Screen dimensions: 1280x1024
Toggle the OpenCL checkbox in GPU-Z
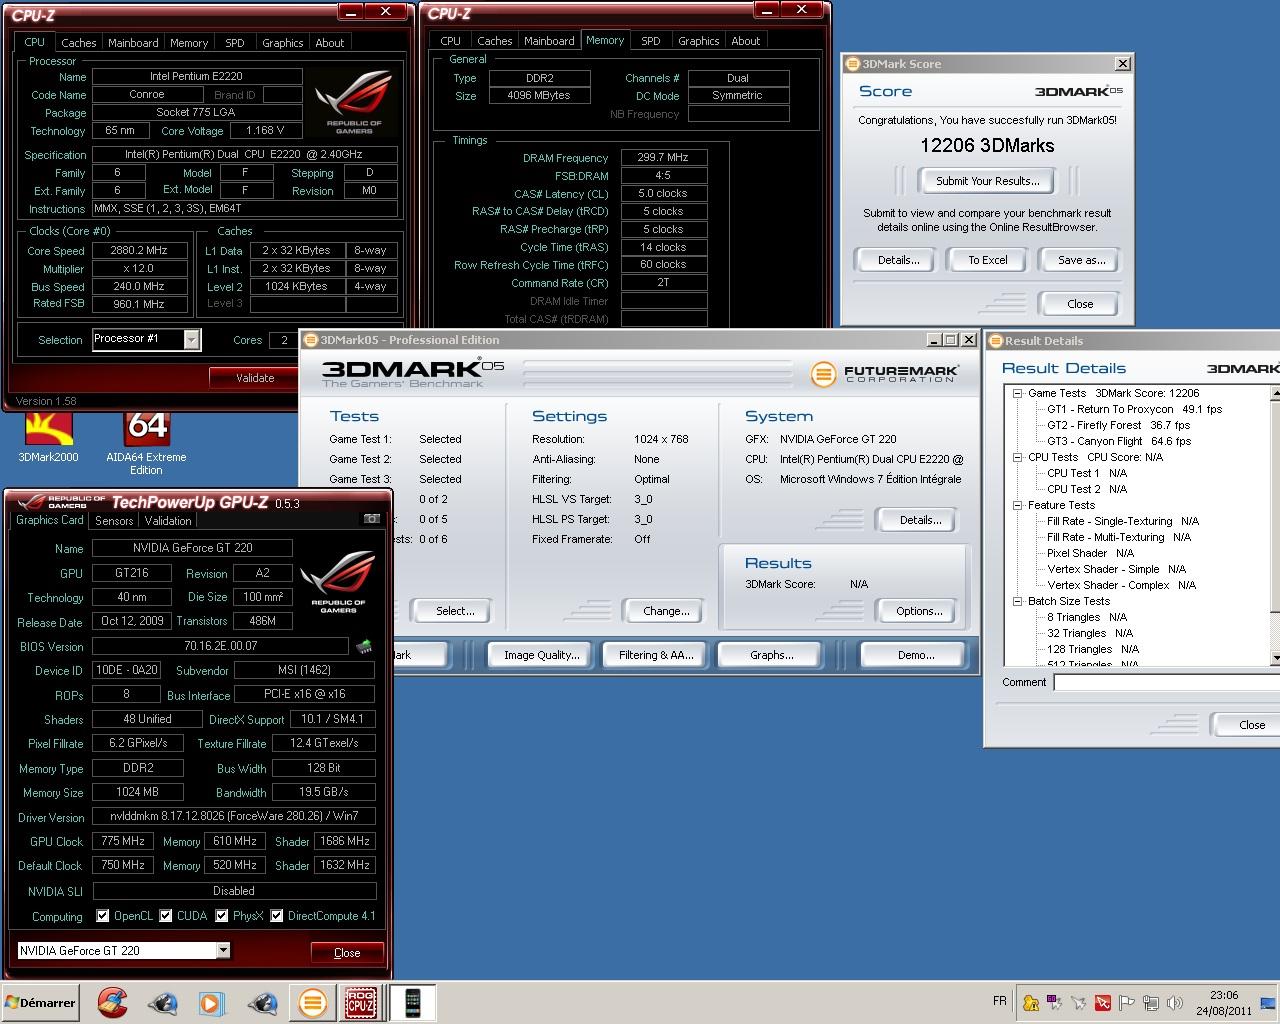(x=102, y=915)
